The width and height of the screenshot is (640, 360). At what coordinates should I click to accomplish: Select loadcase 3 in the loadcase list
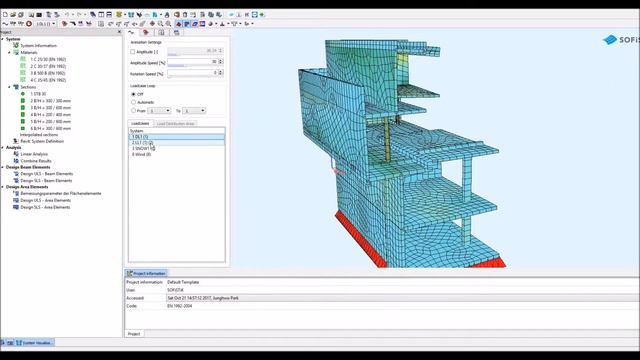(177, 149)
